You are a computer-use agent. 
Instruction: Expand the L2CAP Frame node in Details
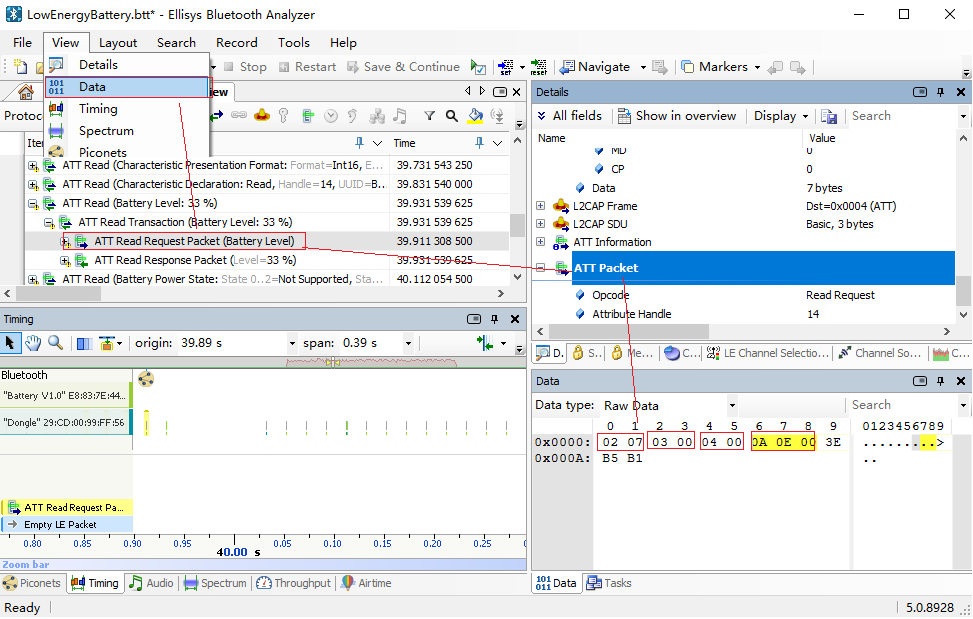[540, 206]
